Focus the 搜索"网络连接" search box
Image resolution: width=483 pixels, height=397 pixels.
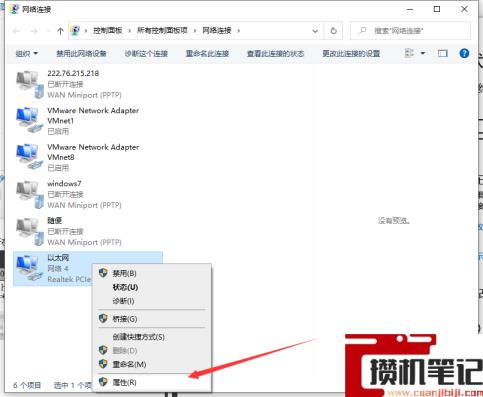point(410,31)
